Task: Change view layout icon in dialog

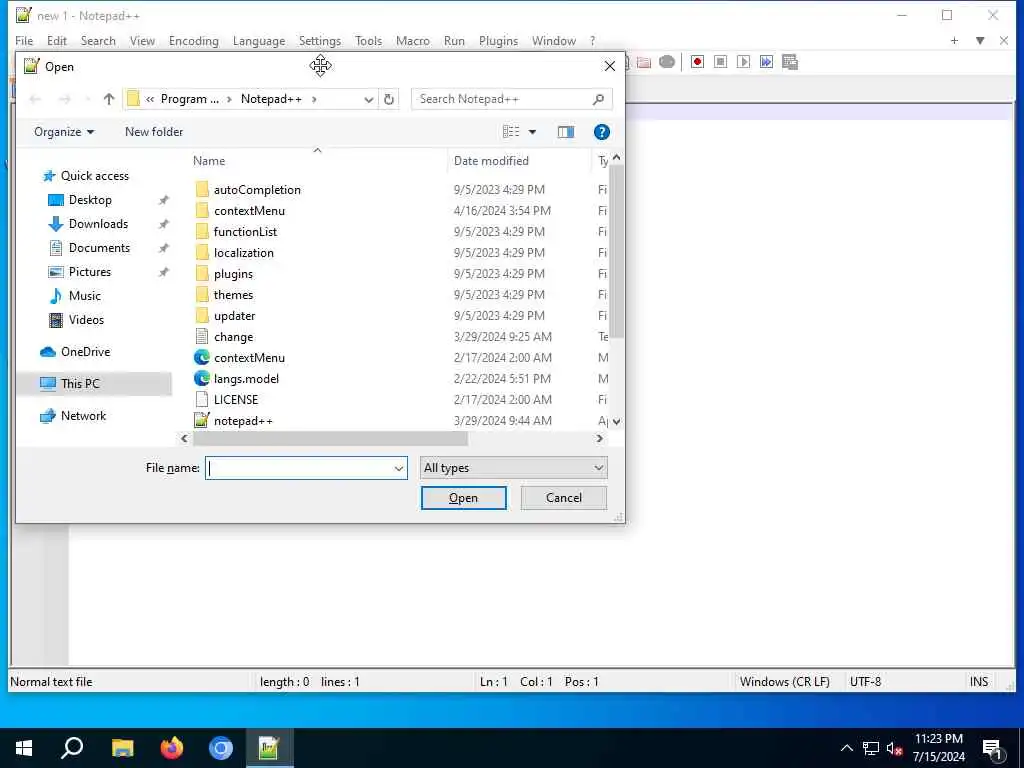Action: pos(511,132)
